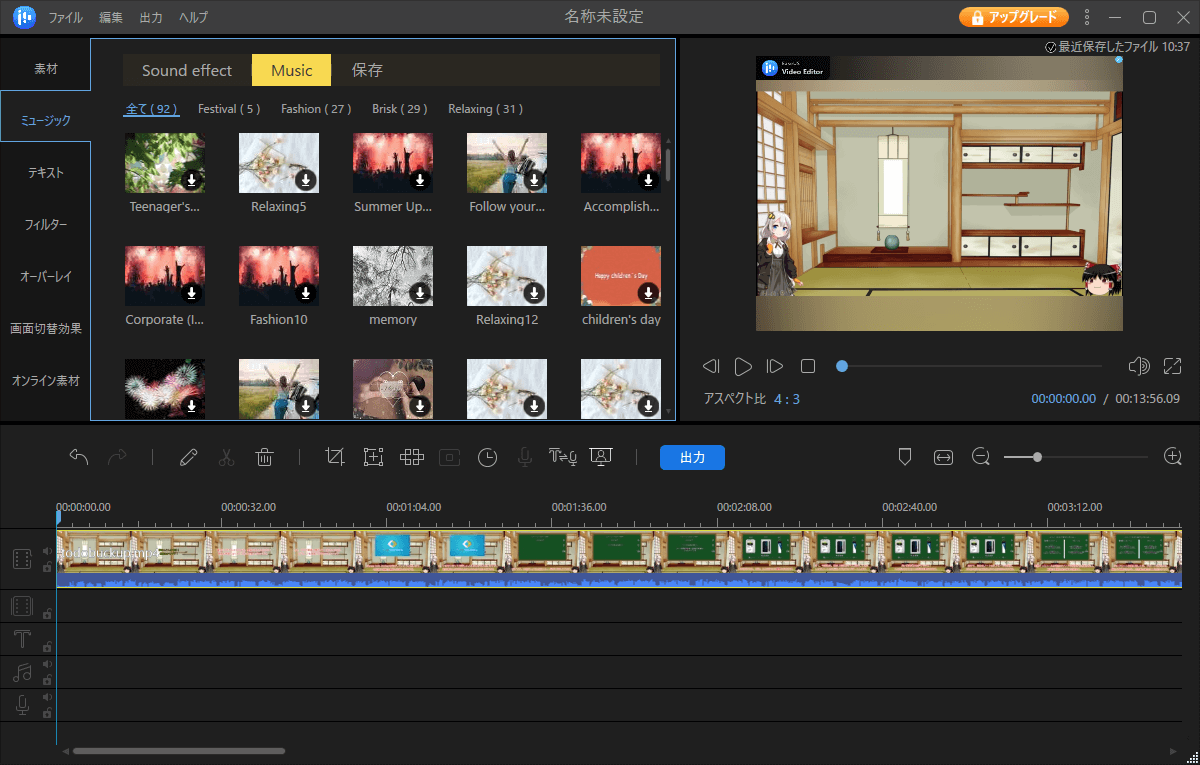Click the voiceover microphone icon
The height and width of the screenshot is (765, 1200).
[x=523, y=456]
